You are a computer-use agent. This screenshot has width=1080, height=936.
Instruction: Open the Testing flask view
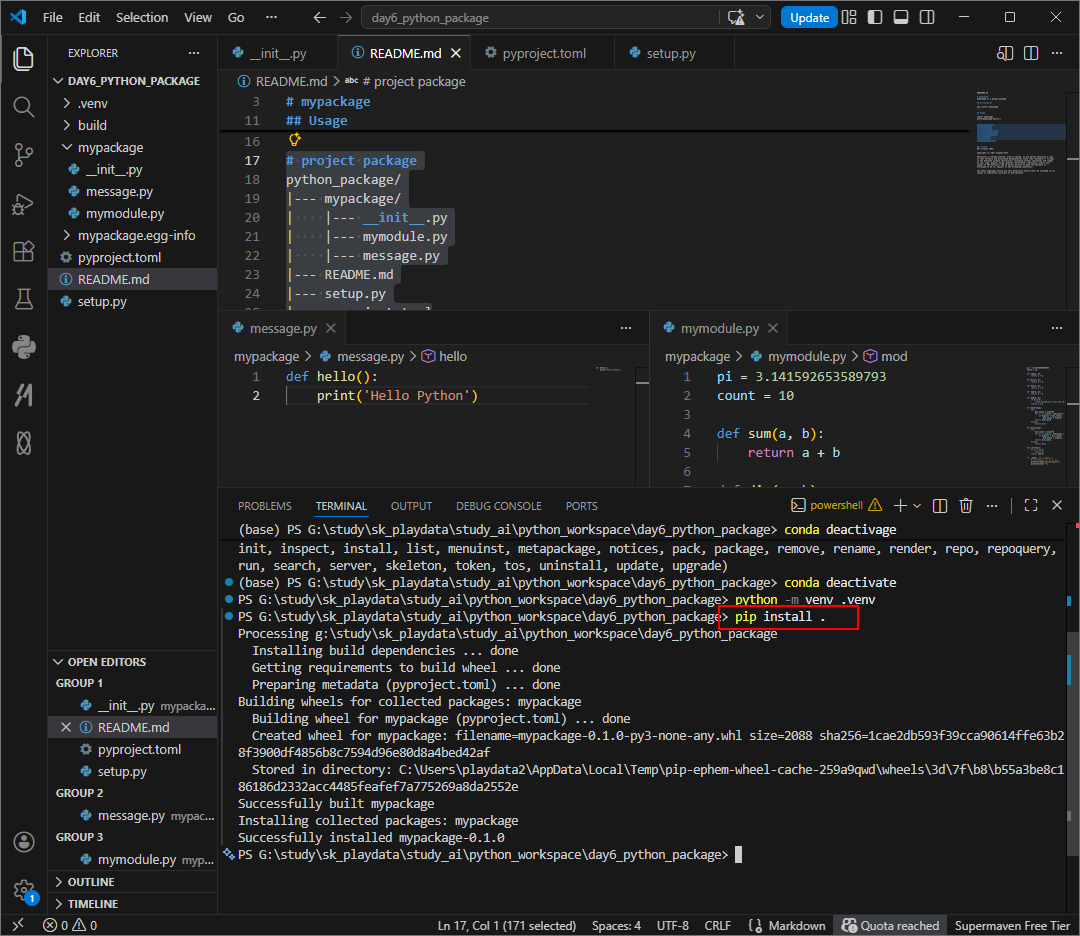coord(23,299)
